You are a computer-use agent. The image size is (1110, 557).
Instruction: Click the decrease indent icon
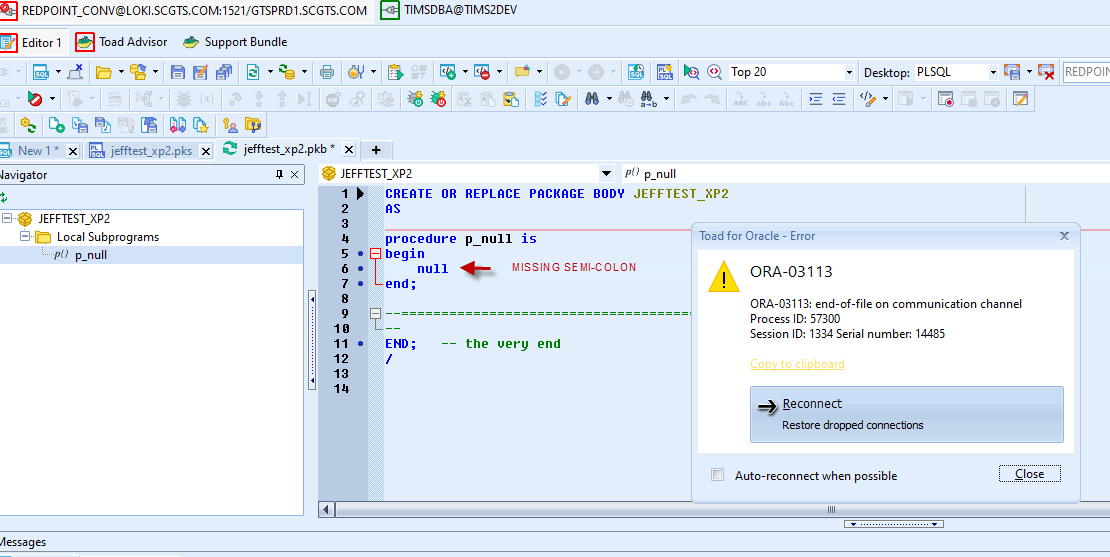coord(839,99)
